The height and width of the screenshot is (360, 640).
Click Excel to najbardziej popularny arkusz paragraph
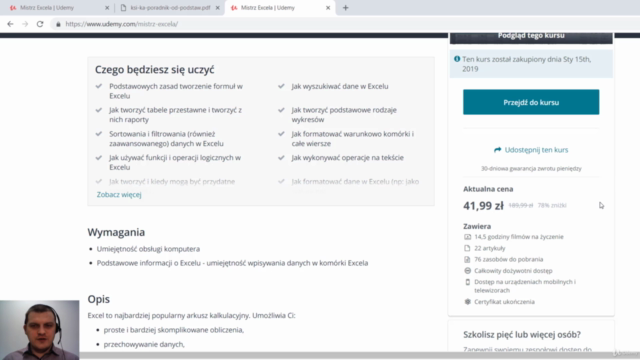pos(191,316)
